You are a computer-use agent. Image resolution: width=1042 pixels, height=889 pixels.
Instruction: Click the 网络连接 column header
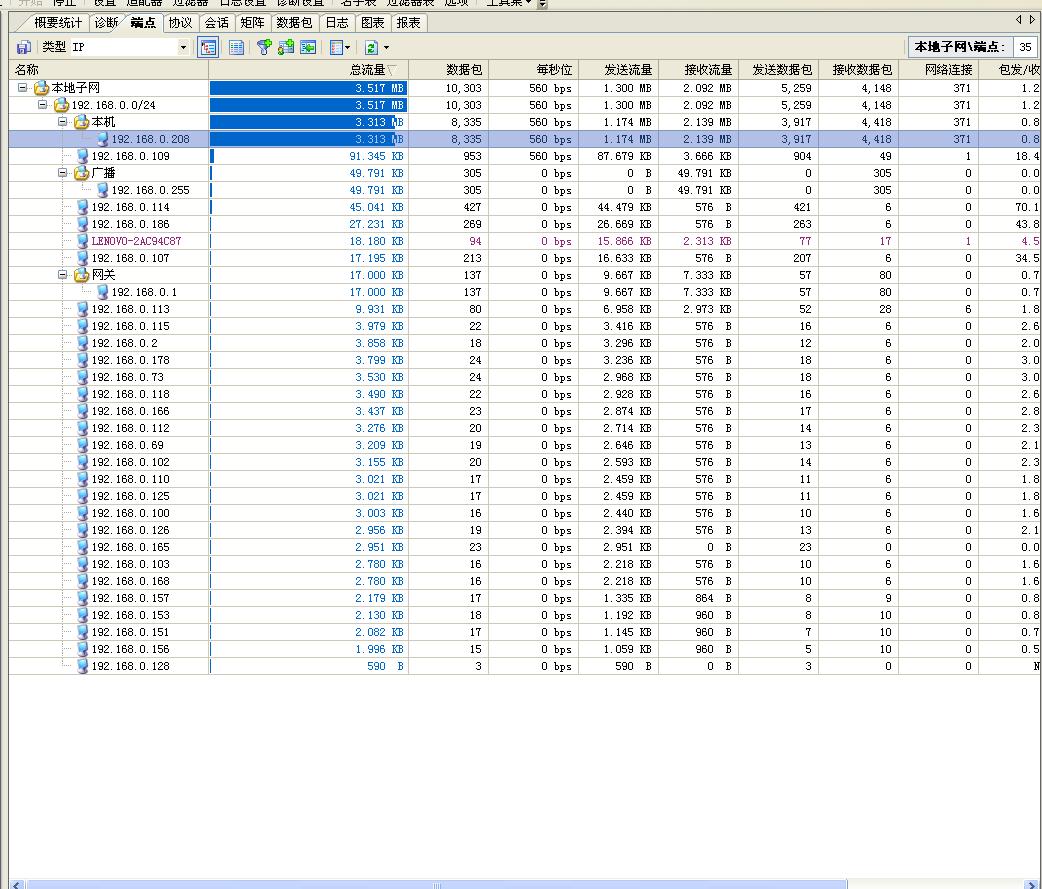947,70
